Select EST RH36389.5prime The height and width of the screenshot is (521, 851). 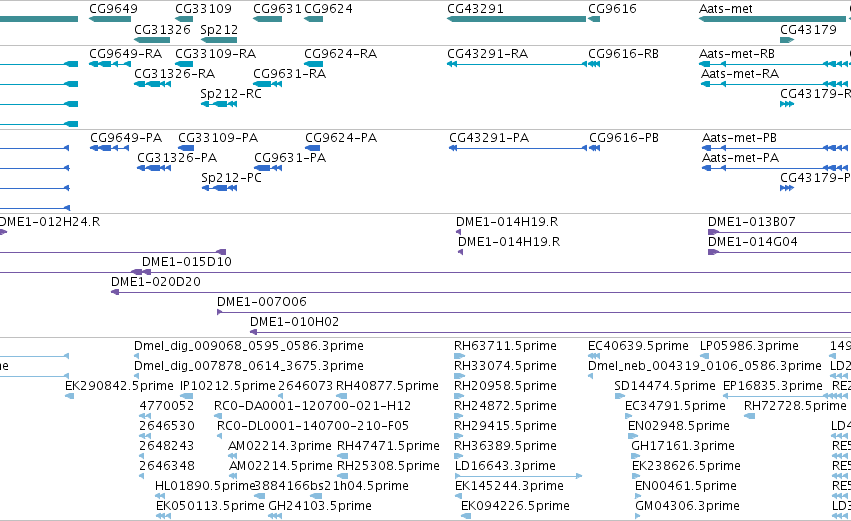(x=505, y=446)
